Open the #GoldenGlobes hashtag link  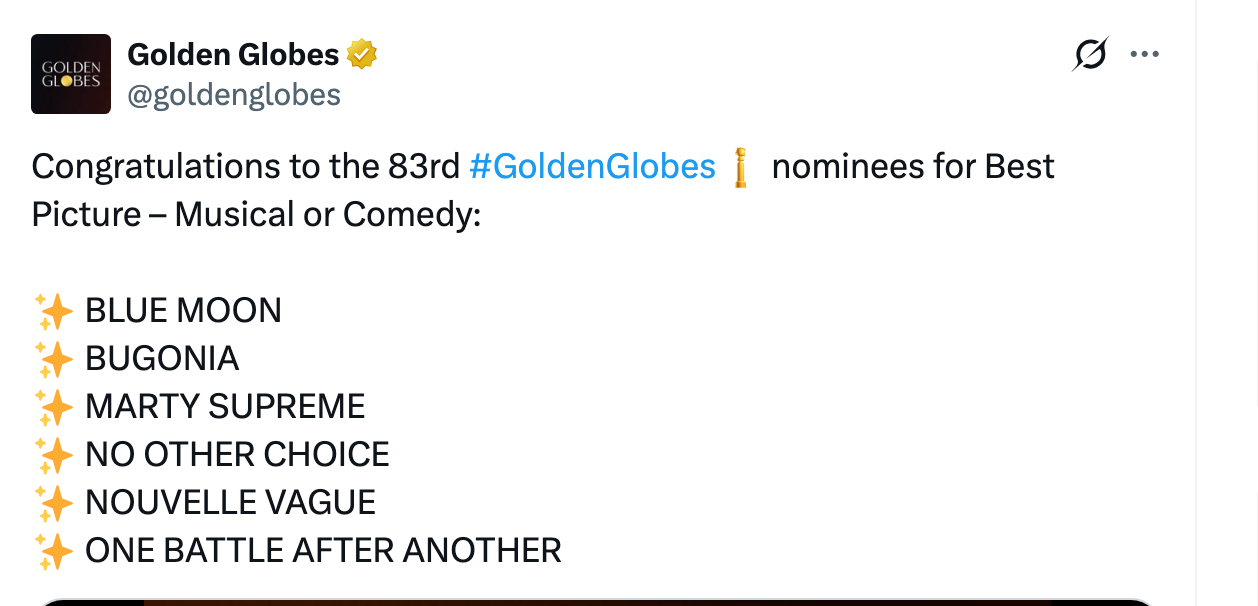point(592,166)
